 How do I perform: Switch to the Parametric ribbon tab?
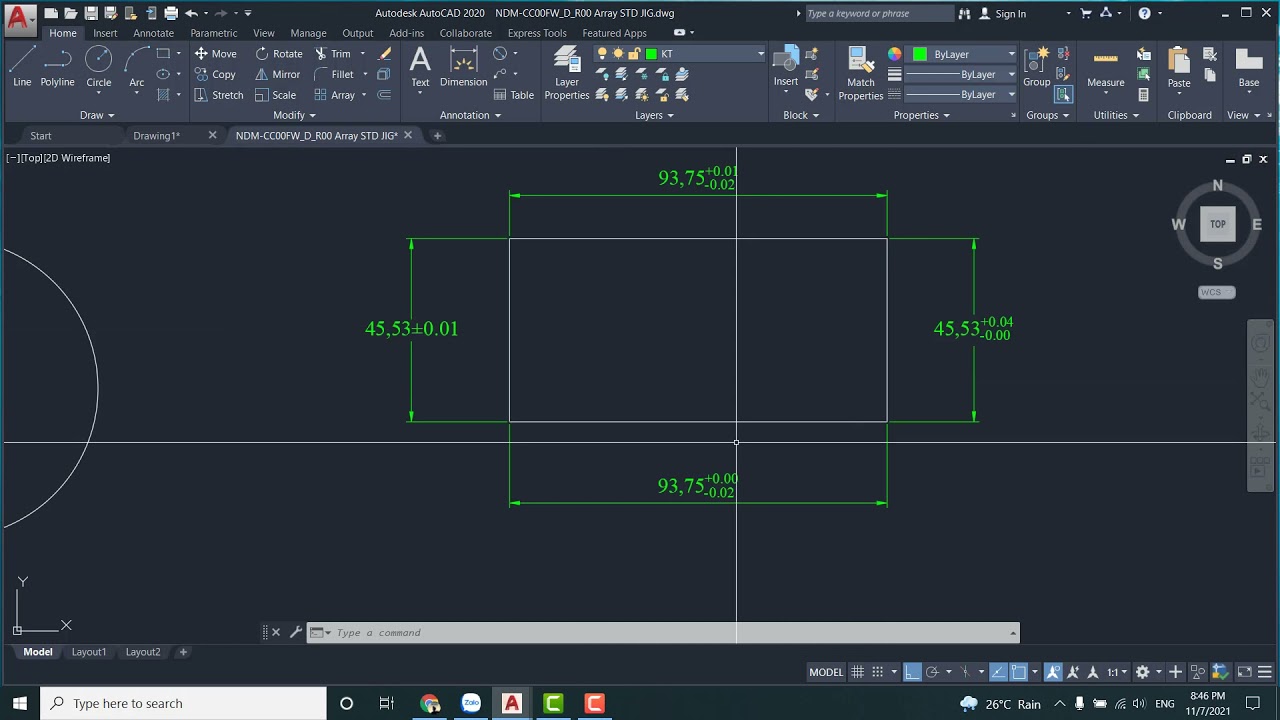pos(214,33)
